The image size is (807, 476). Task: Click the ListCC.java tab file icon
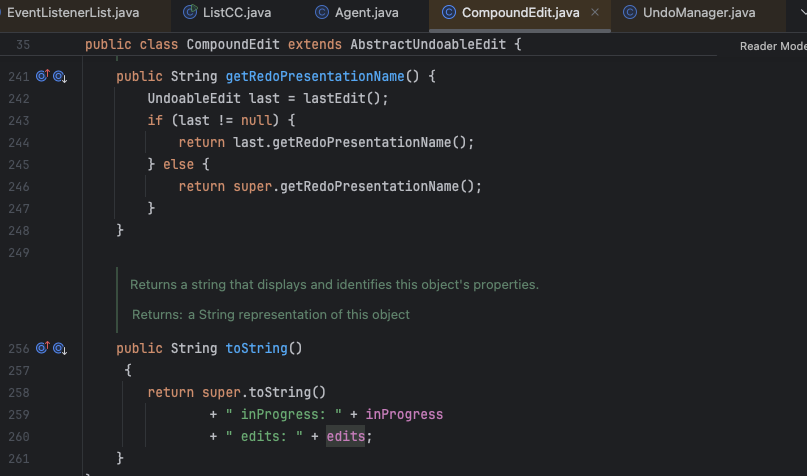(x=192, y=13)
